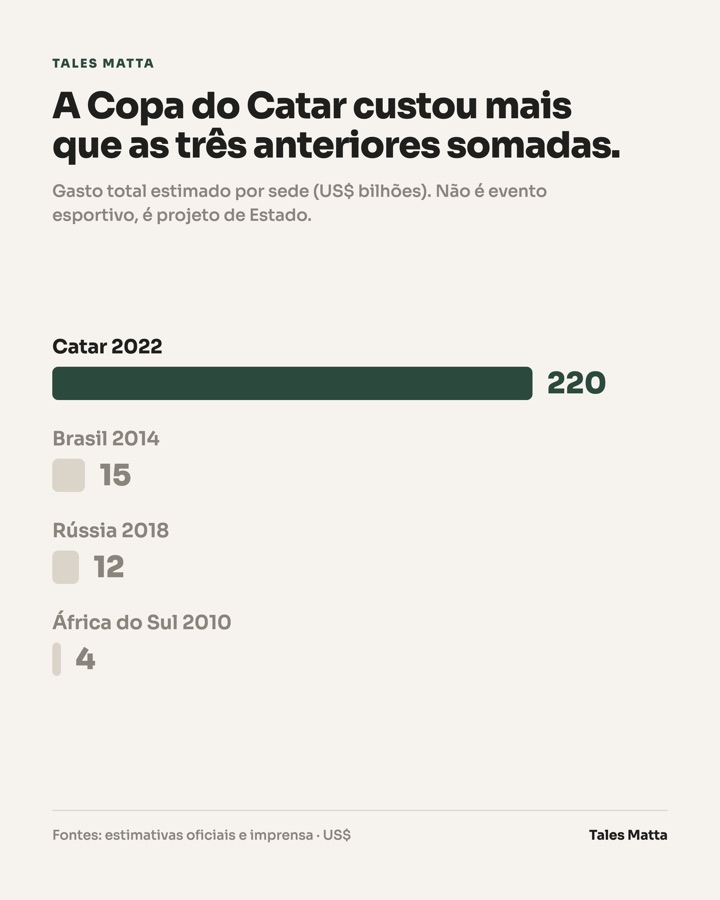720x900 pixels.
Task: Click the Tales Matta footer signature
Action: click(628, 835)
